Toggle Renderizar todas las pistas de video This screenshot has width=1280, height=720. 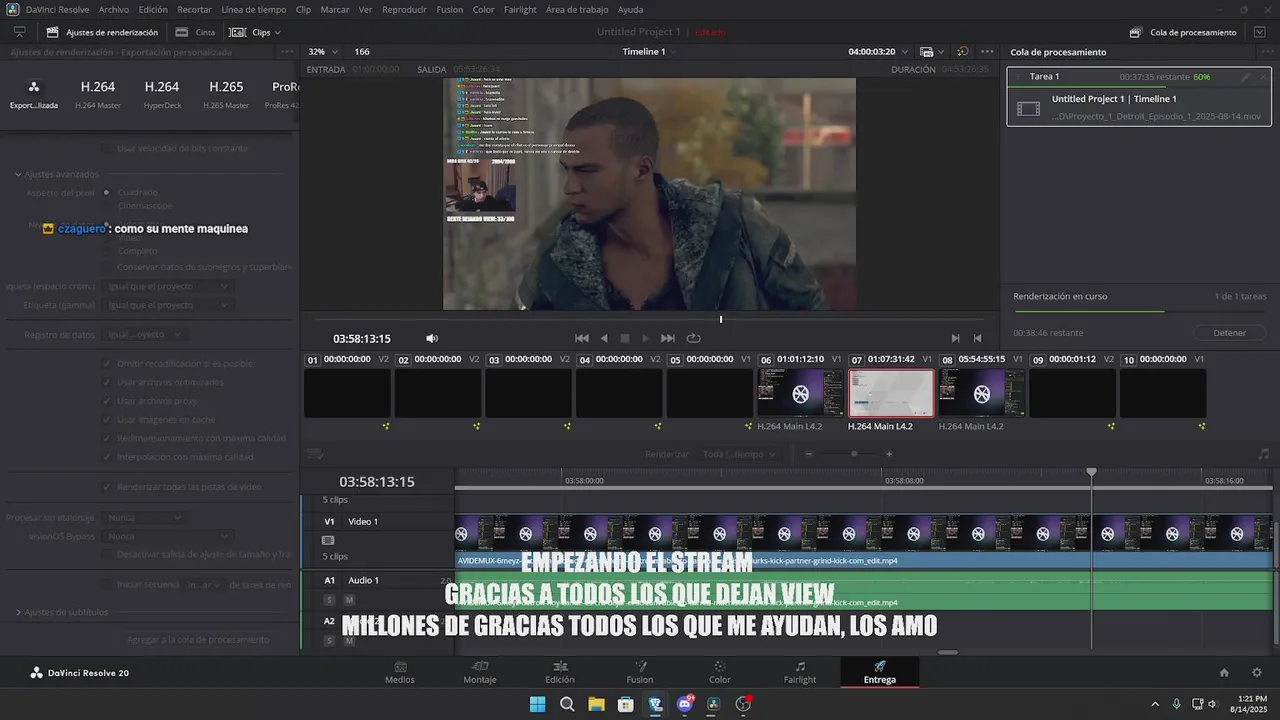[x=107, y=487]
